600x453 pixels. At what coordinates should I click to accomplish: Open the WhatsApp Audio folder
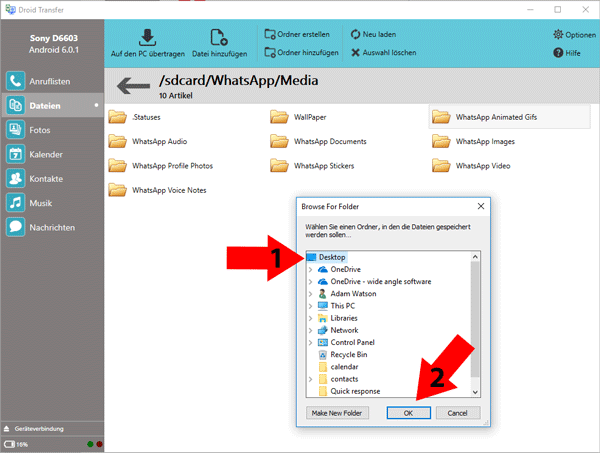click(x=148, y=141)
